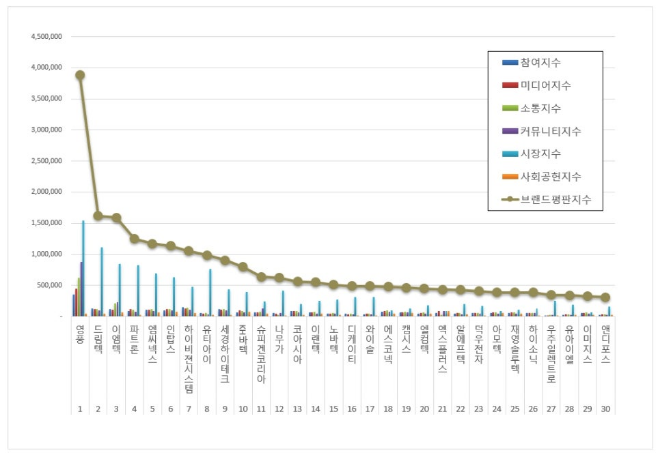Click the 시장지수 bar for 드림텍
The width and height of the screenshot is (660, 457).
[x=101, y=281]
